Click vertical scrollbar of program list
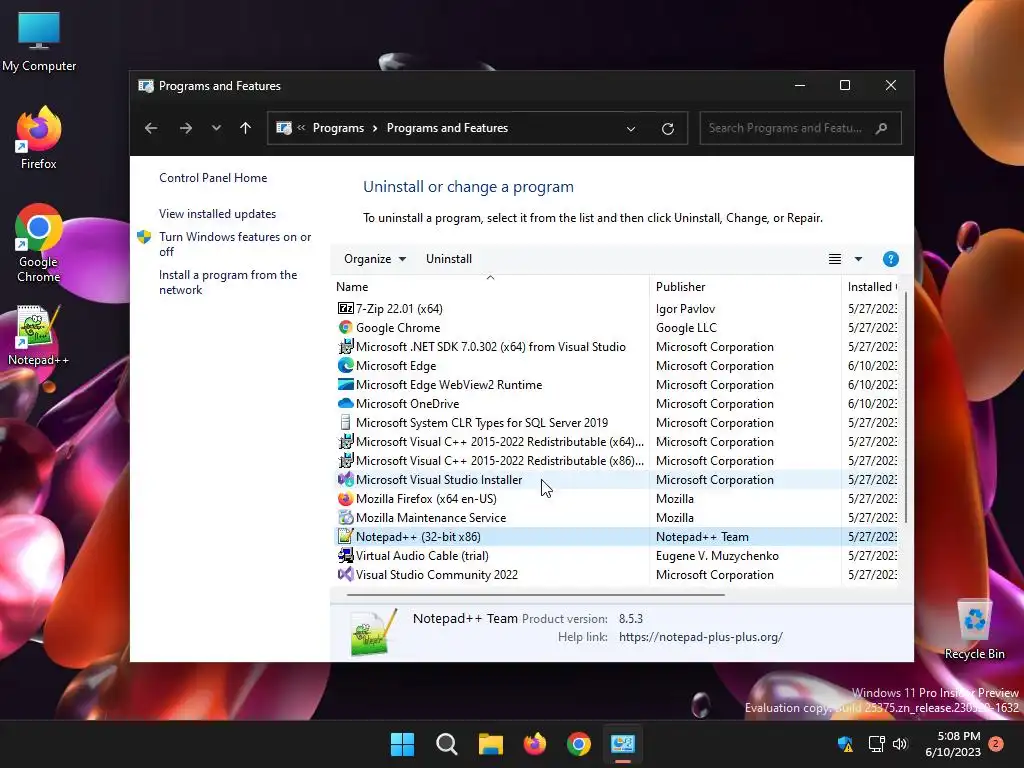Image resolution: width=1024 pixels, height=768 pixels. coord(905,408)
